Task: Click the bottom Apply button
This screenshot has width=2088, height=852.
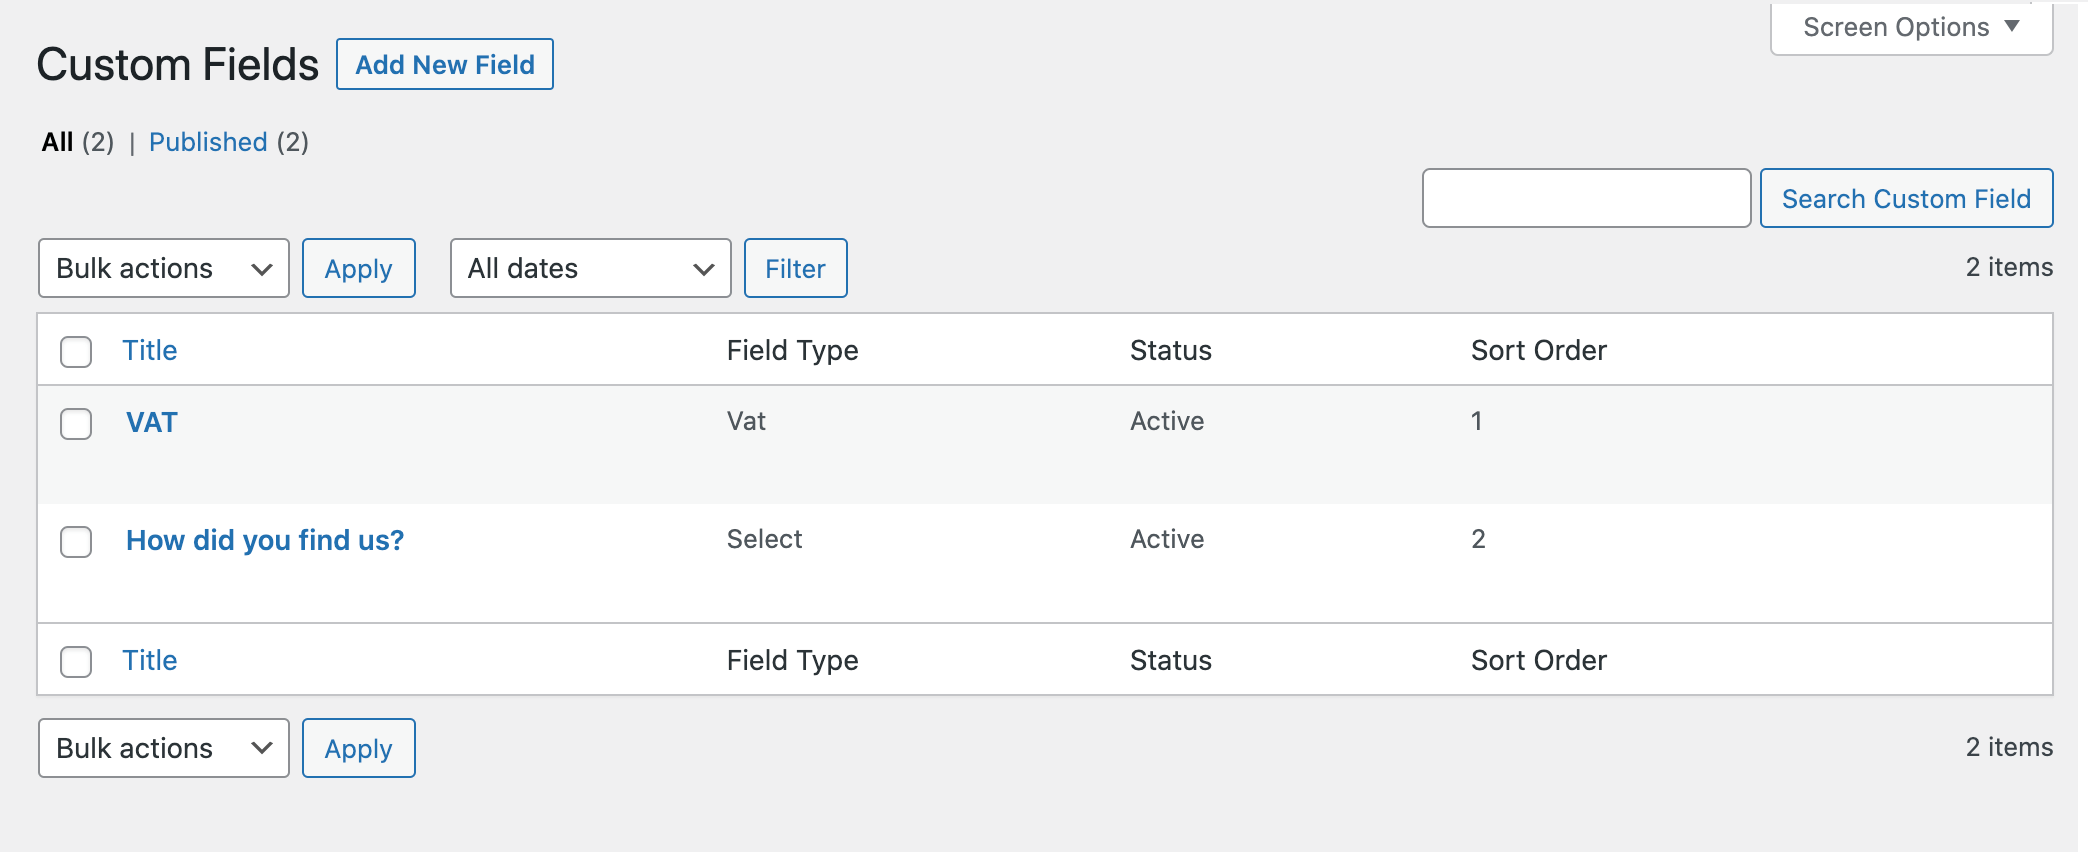Action: coord(358,748)
